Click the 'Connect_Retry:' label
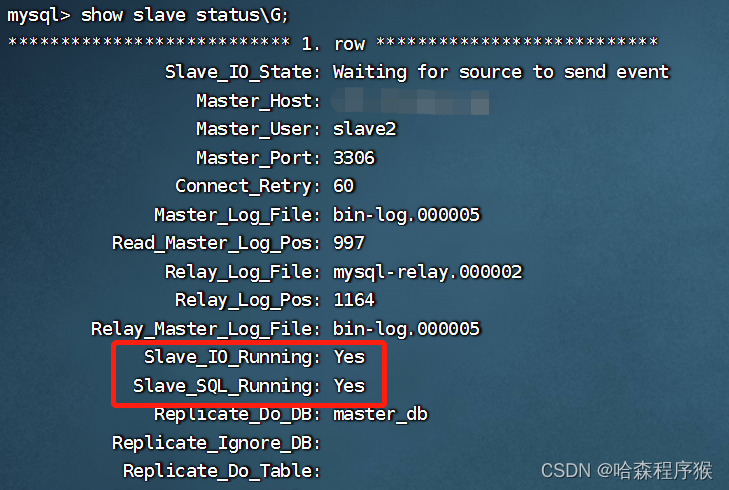The height and width of the screenshot is (490, 729). (248, 186)
